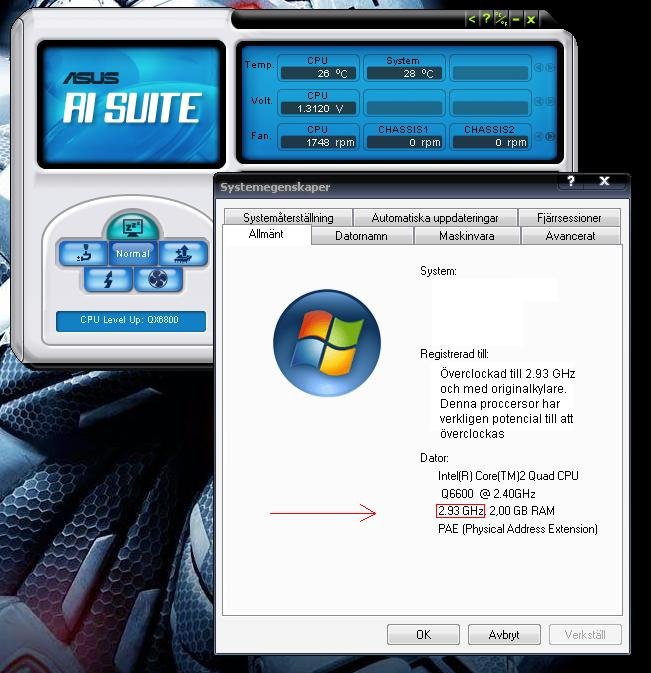Screen dimensions: 651x673
Task: Click the 'Intel(R) Core(TM)2 Quad CPU' text
Action: (x=508, y=476)
